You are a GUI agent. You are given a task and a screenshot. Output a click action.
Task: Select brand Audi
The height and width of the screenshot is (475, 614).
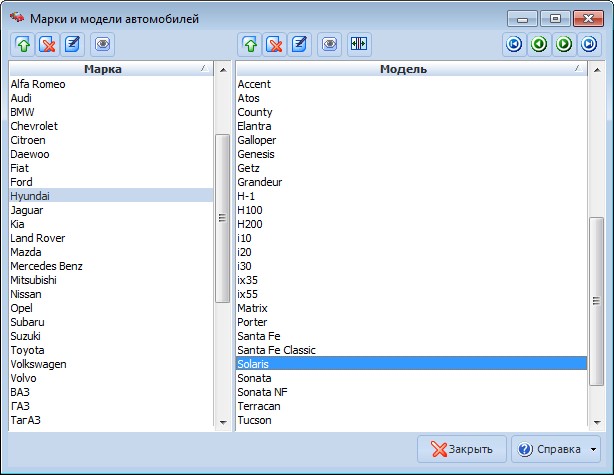(111, 98)
